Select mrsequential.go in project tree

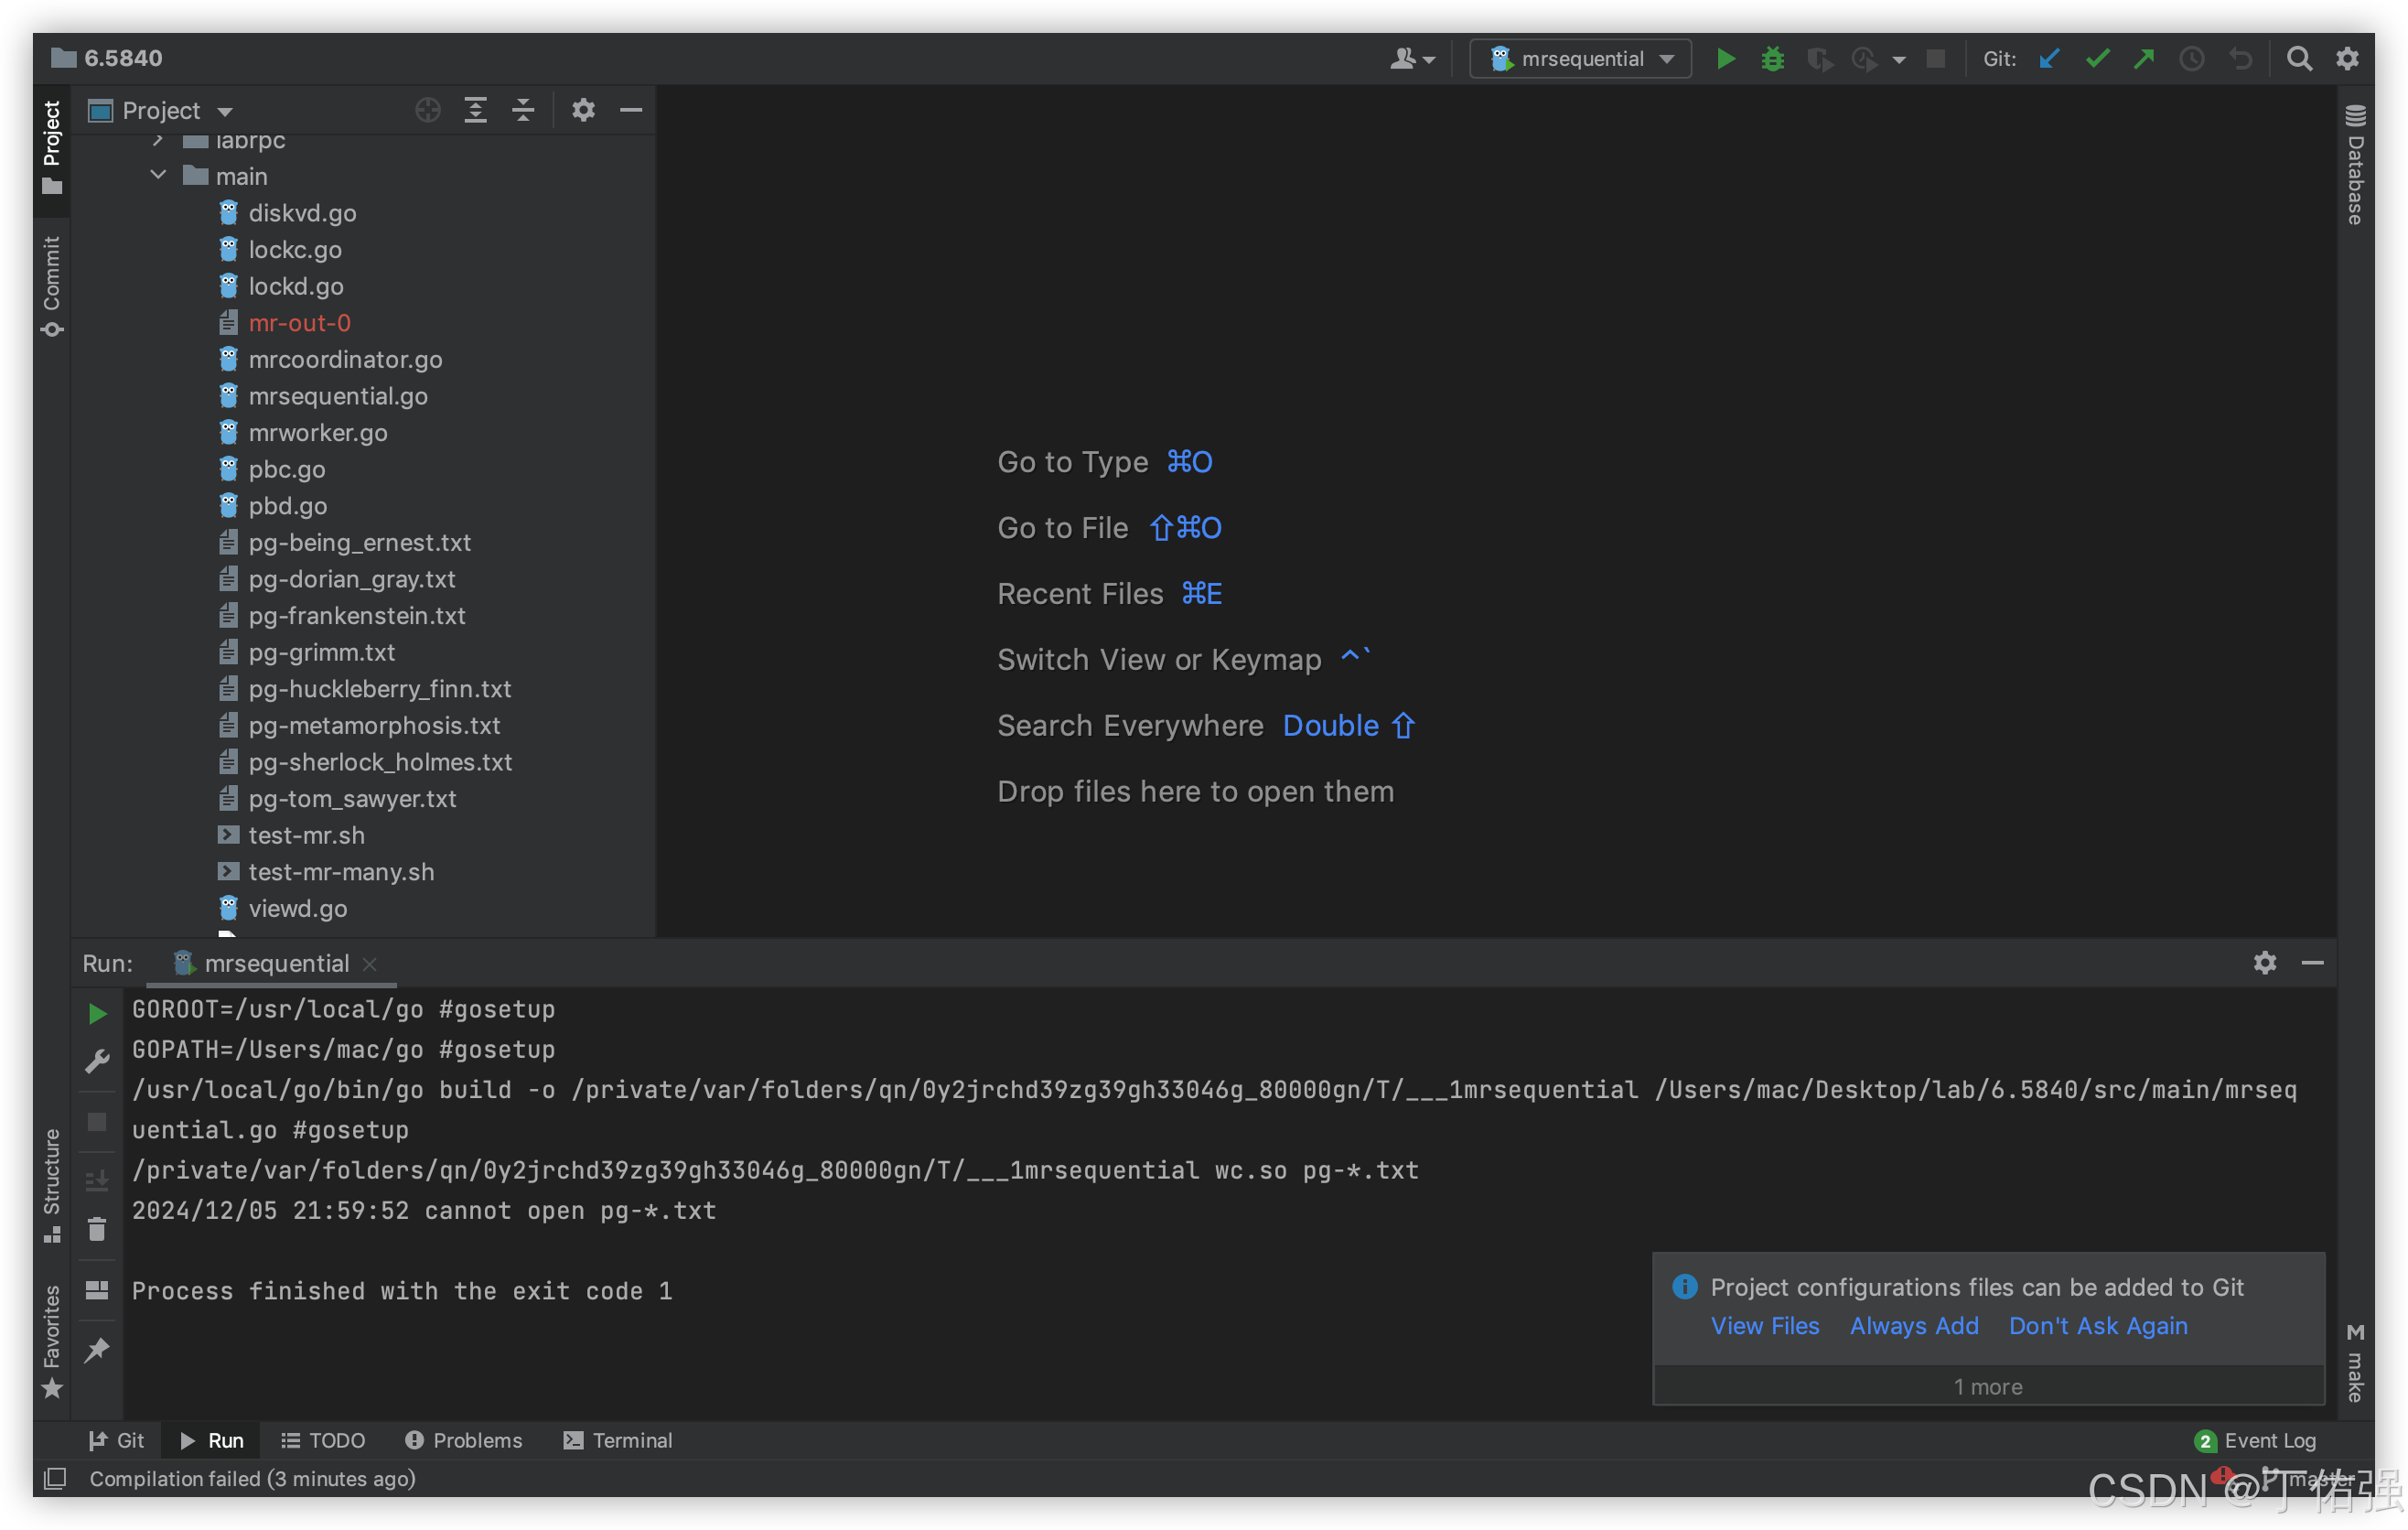[337, 396]
